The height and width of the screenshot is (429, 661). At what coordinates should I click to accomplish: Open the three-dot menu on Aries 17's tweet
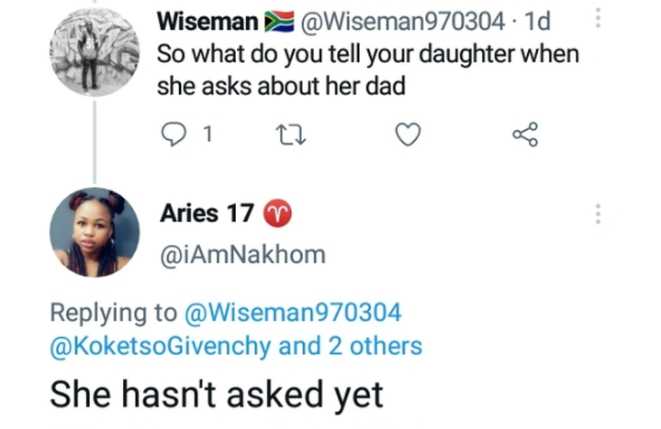tap(599, 214)
